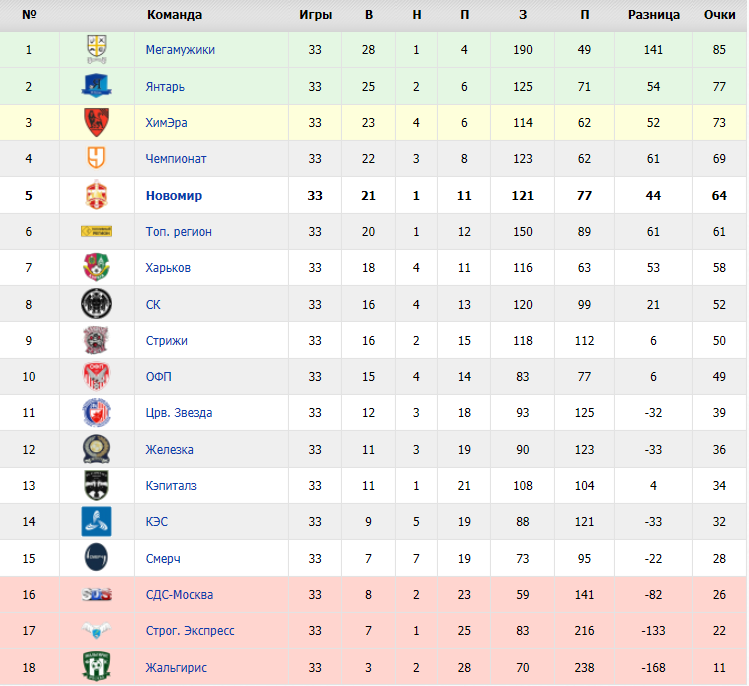
Task: Open the Железка team link
Action: (x=170, y=450)
